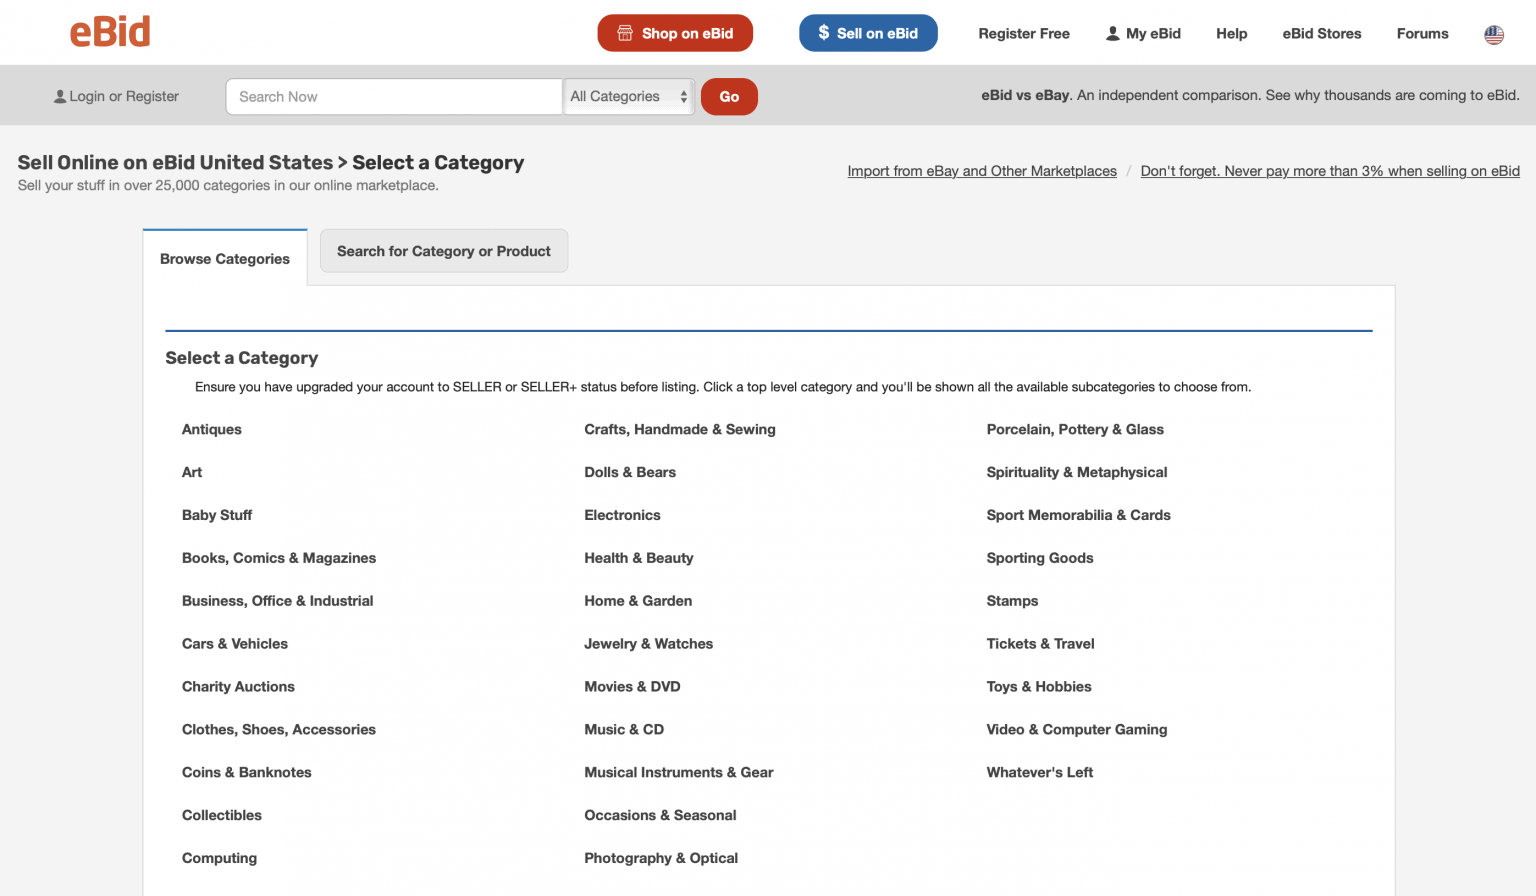Image resolution: width=1536 pixels, height=896 pixels.
Task: Click the Sell on eBid button
Action: [x=868, y=33]
